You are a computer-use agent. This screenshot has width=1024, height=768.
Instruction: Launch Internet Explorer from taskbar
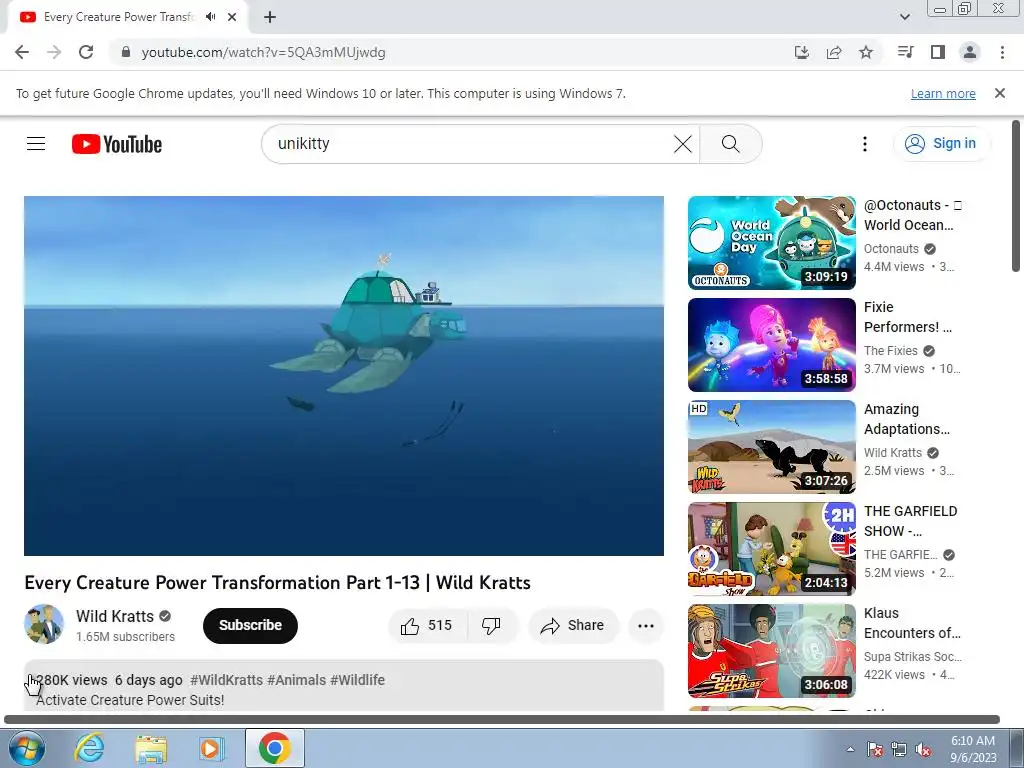coord(89,748)
